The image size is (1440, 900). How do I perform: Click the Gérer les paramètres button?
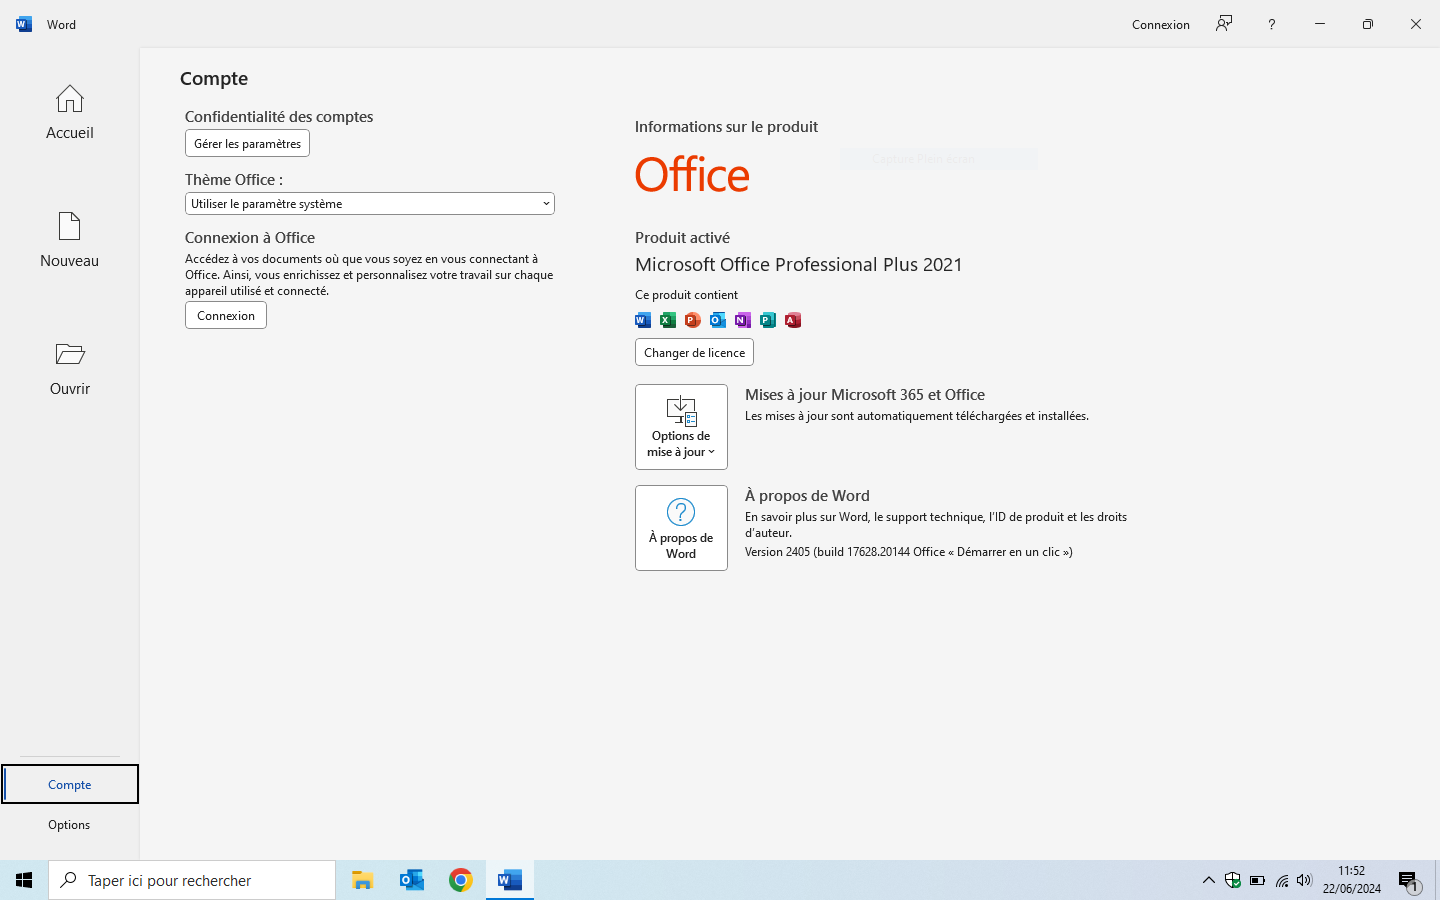[247, 143]
